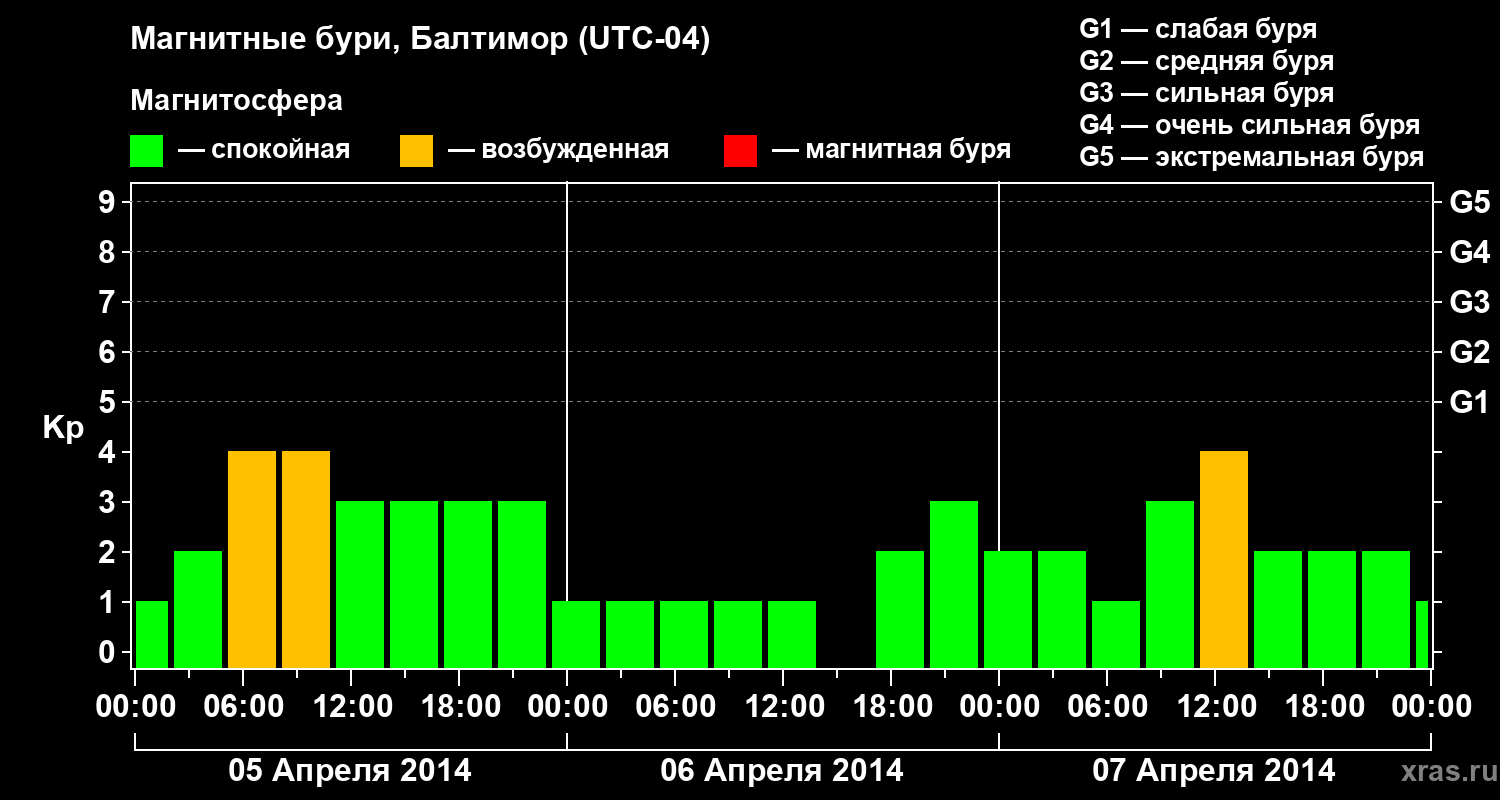Click the Kp 3 green bar on April 6 evening
Viewport: 1500px width, 800px height.
point(954,584)
